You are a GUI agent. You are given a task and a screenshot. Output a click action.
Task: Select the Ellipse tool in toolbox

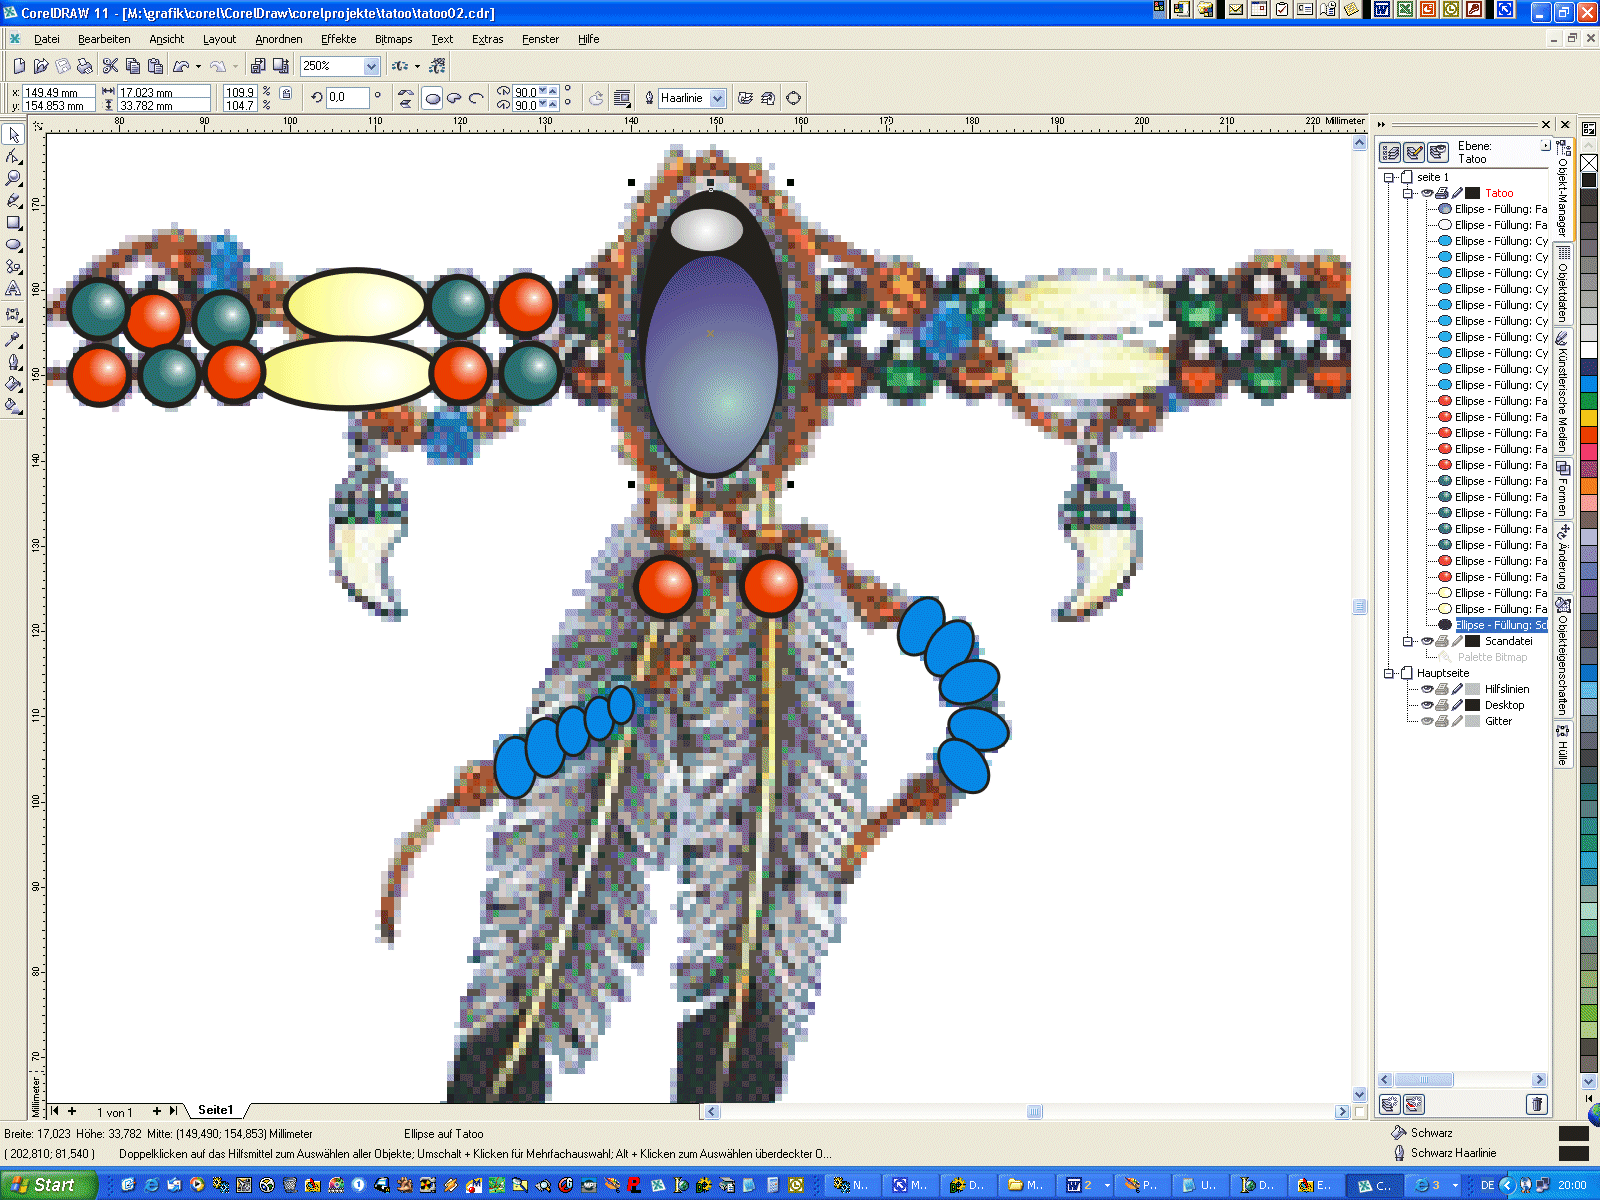13,244
